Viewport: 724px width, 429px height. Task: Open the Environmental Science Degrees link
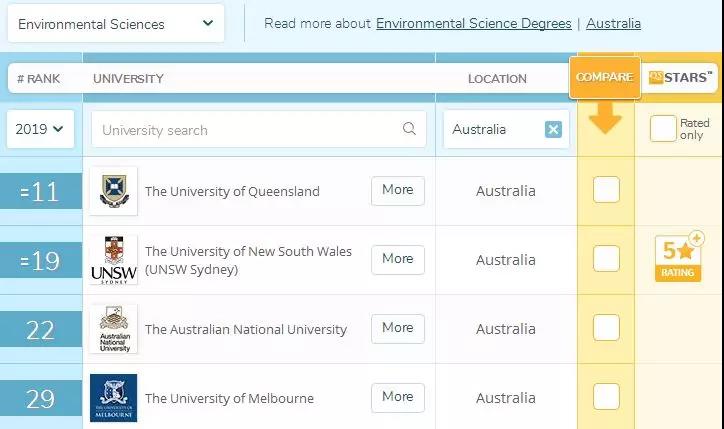coord(474,24)
